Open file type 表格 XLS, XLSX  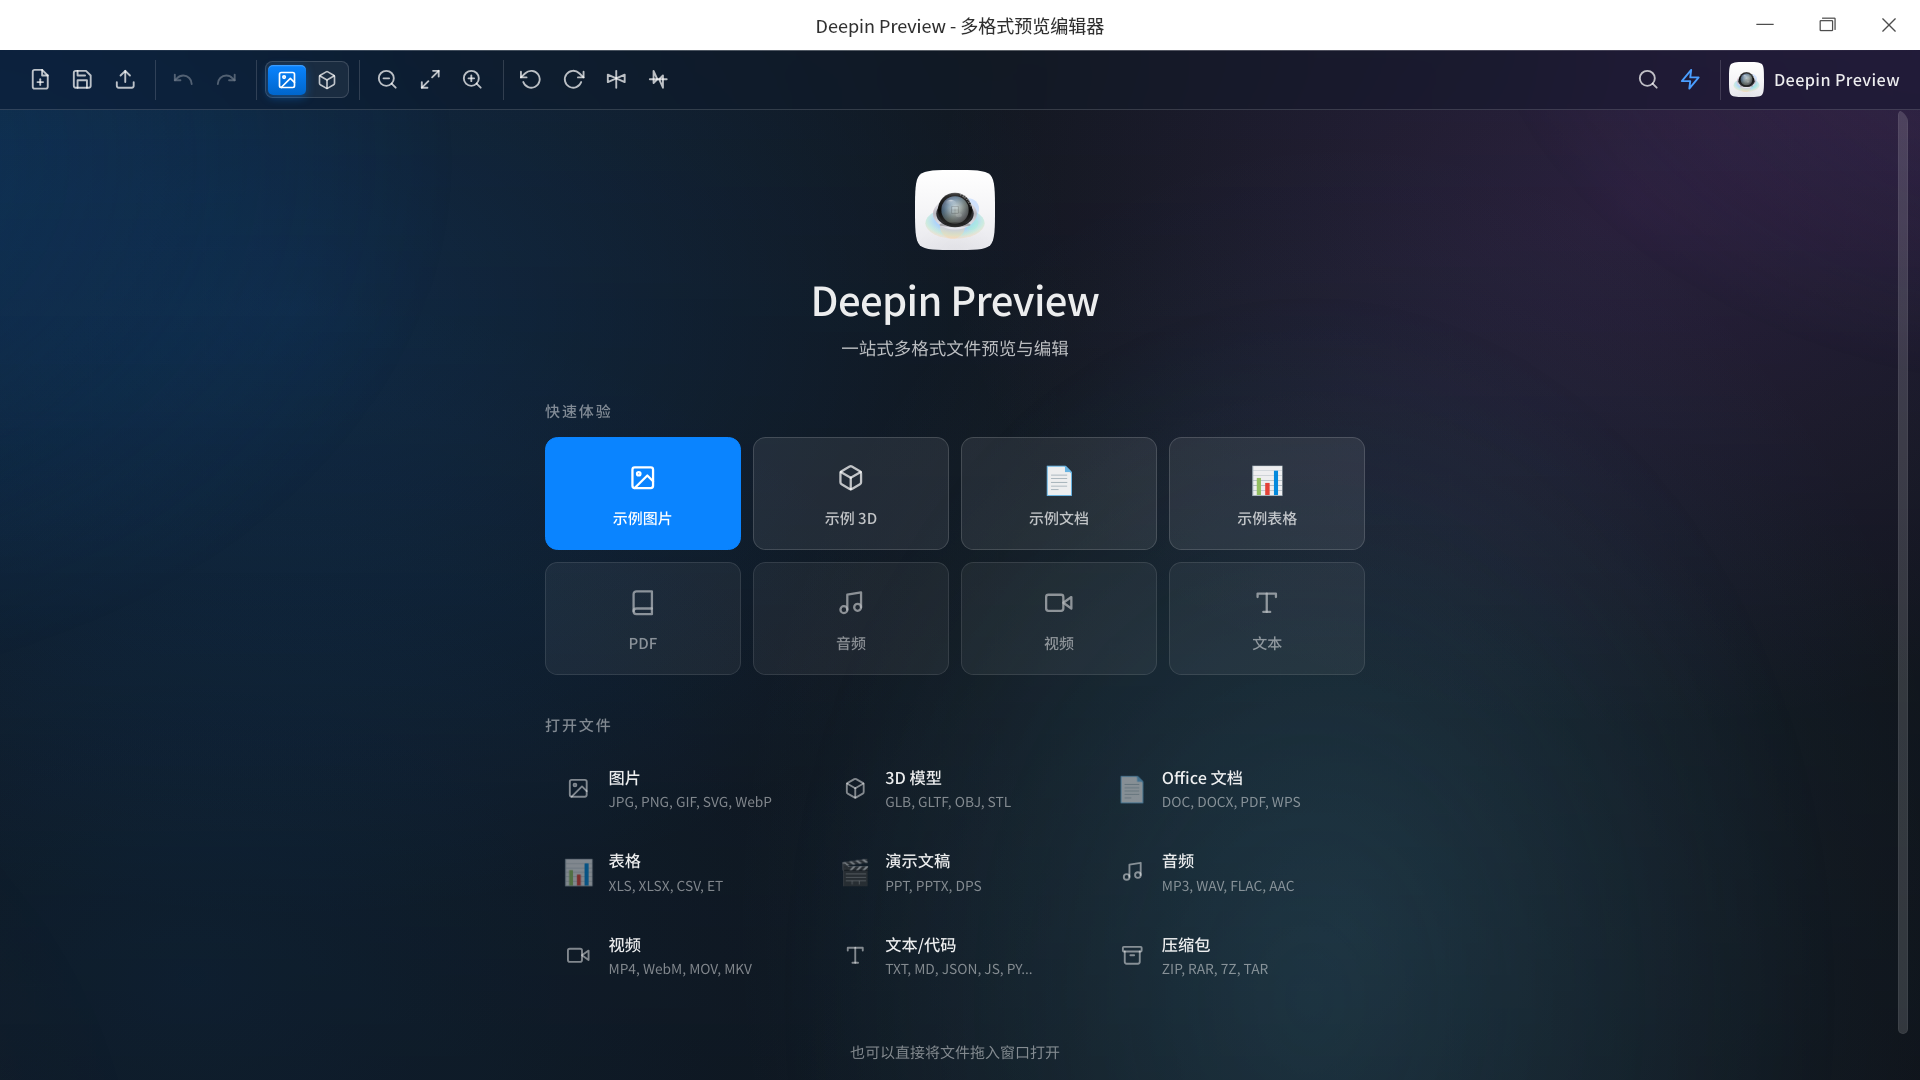point(679,873)
